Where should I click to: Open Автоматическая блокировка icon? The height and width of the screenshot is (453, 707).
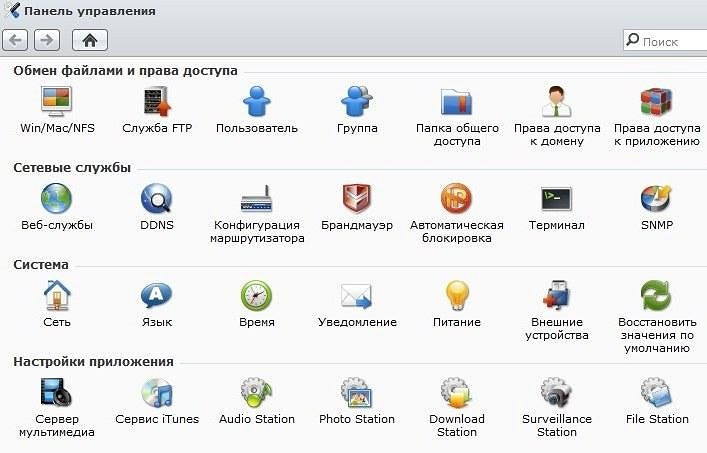tap(456, 198)
